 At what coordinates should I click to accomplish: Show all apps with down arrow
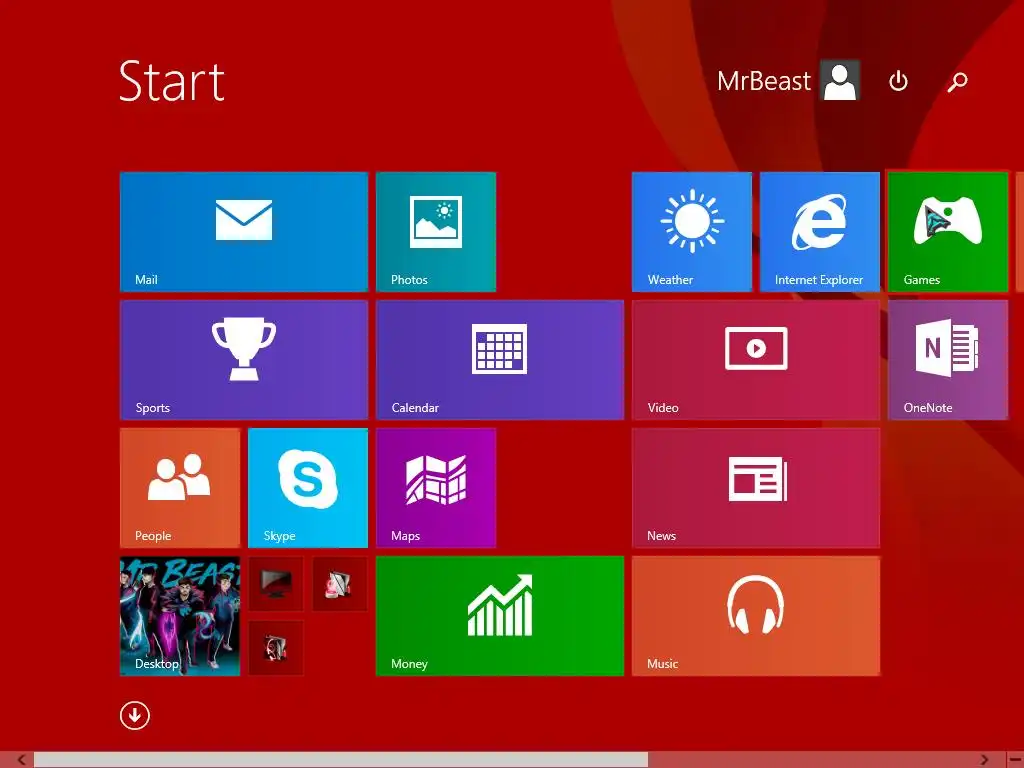pyautogui.click(x=135, y=716)
